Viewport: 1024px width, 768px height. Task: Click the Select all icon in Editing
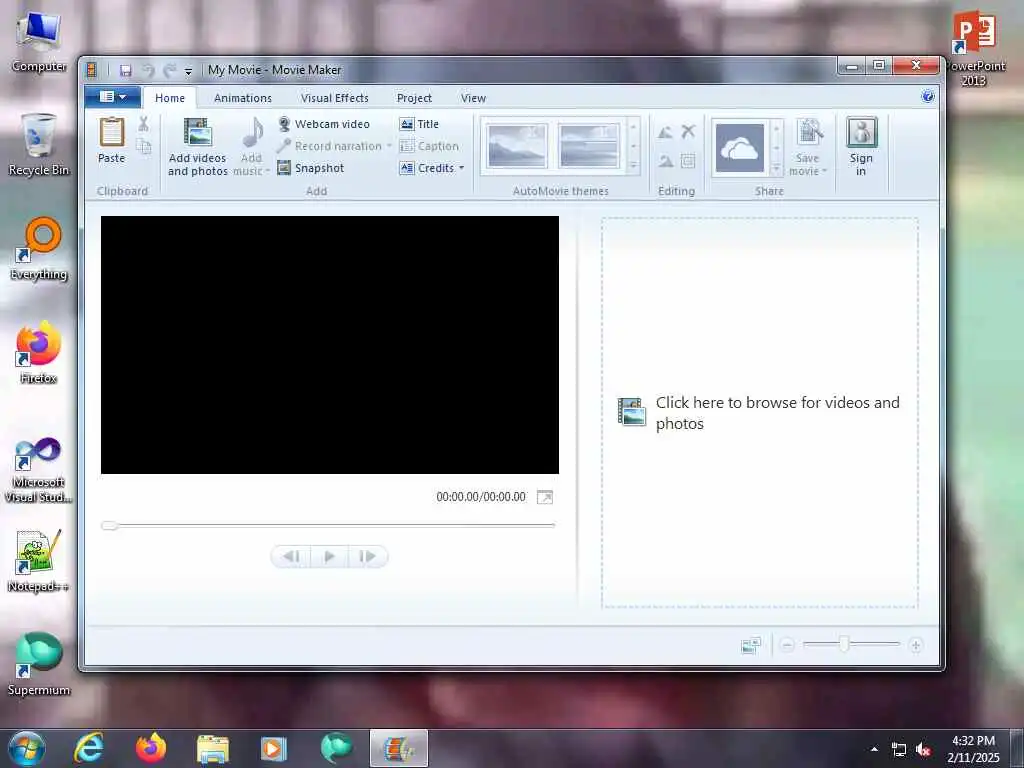(x=688, y=161)
